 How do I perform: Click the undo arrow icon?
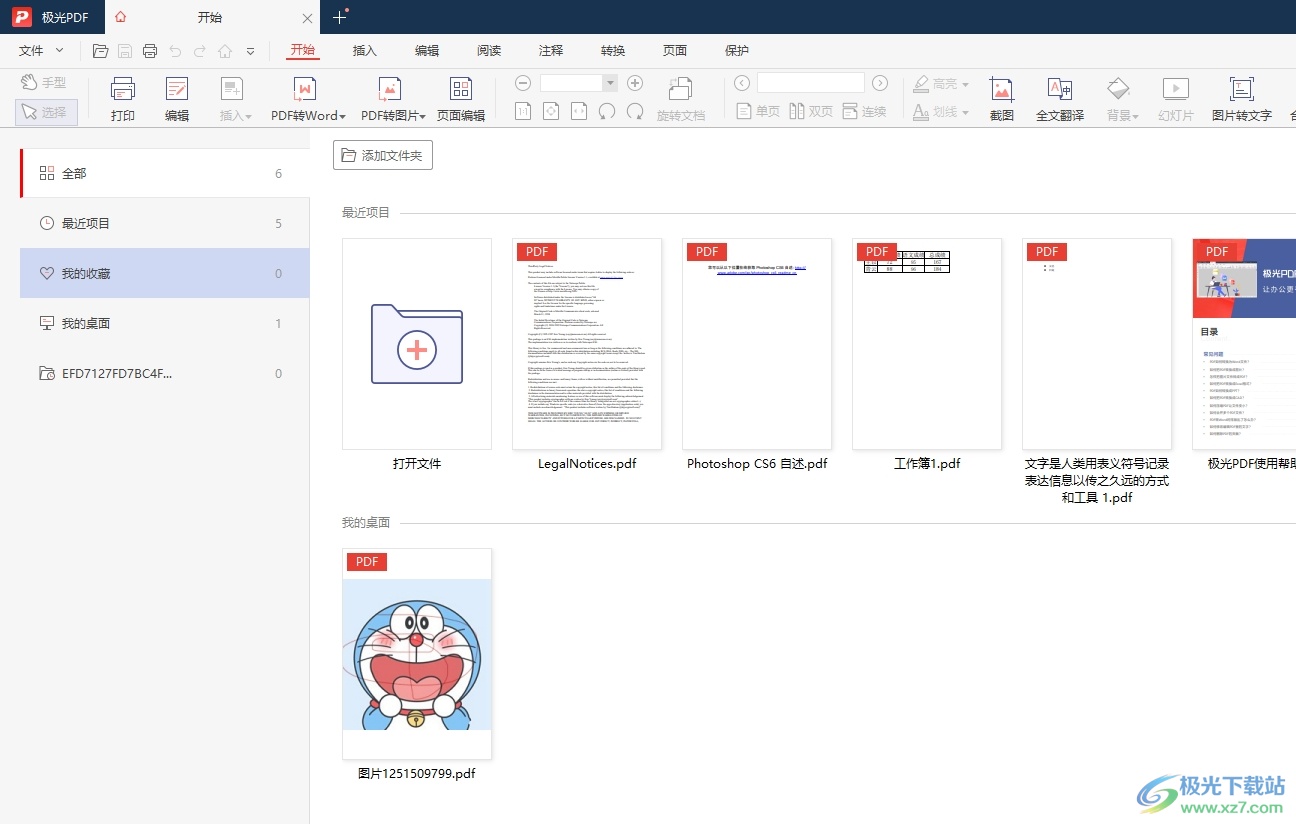click(x=176, y=51)
